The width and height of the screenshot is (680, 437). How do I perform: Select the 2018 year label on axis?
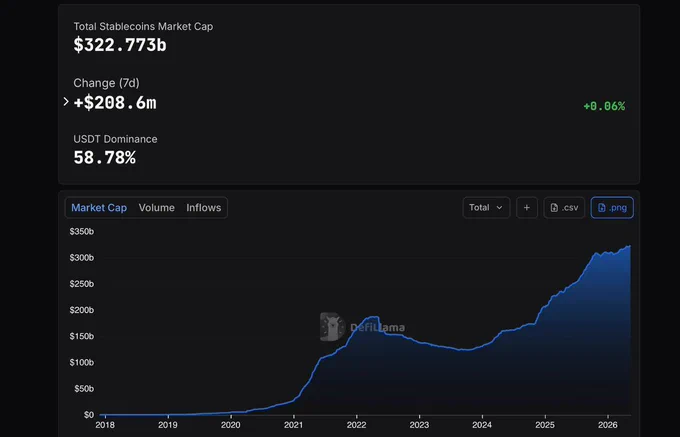pyautogui.click(x=105, y=425)
